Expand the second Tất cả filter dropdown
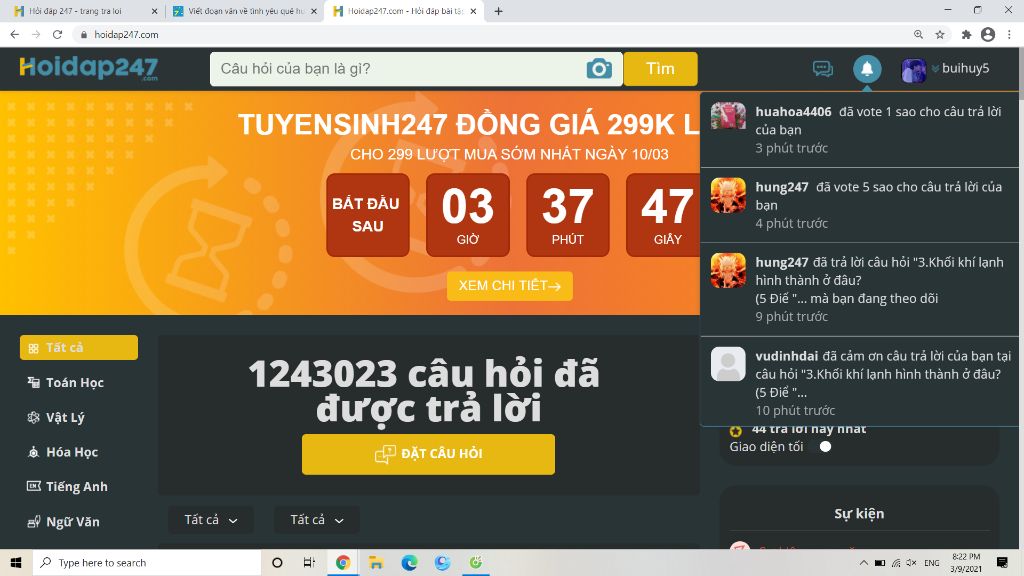 click(x=316, y=520)
